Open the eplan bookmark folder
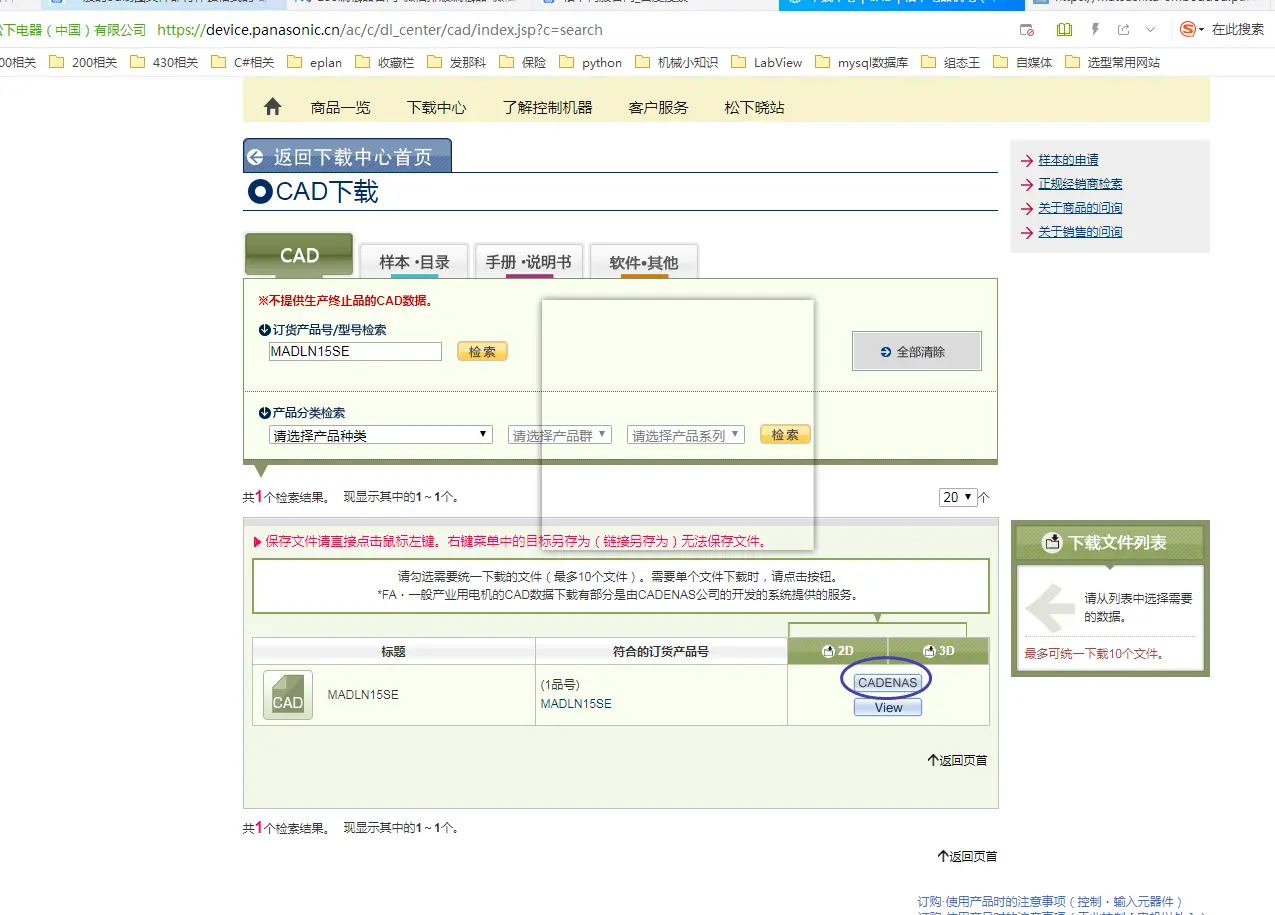This screenshot has width=1275, height=915. 314,62
